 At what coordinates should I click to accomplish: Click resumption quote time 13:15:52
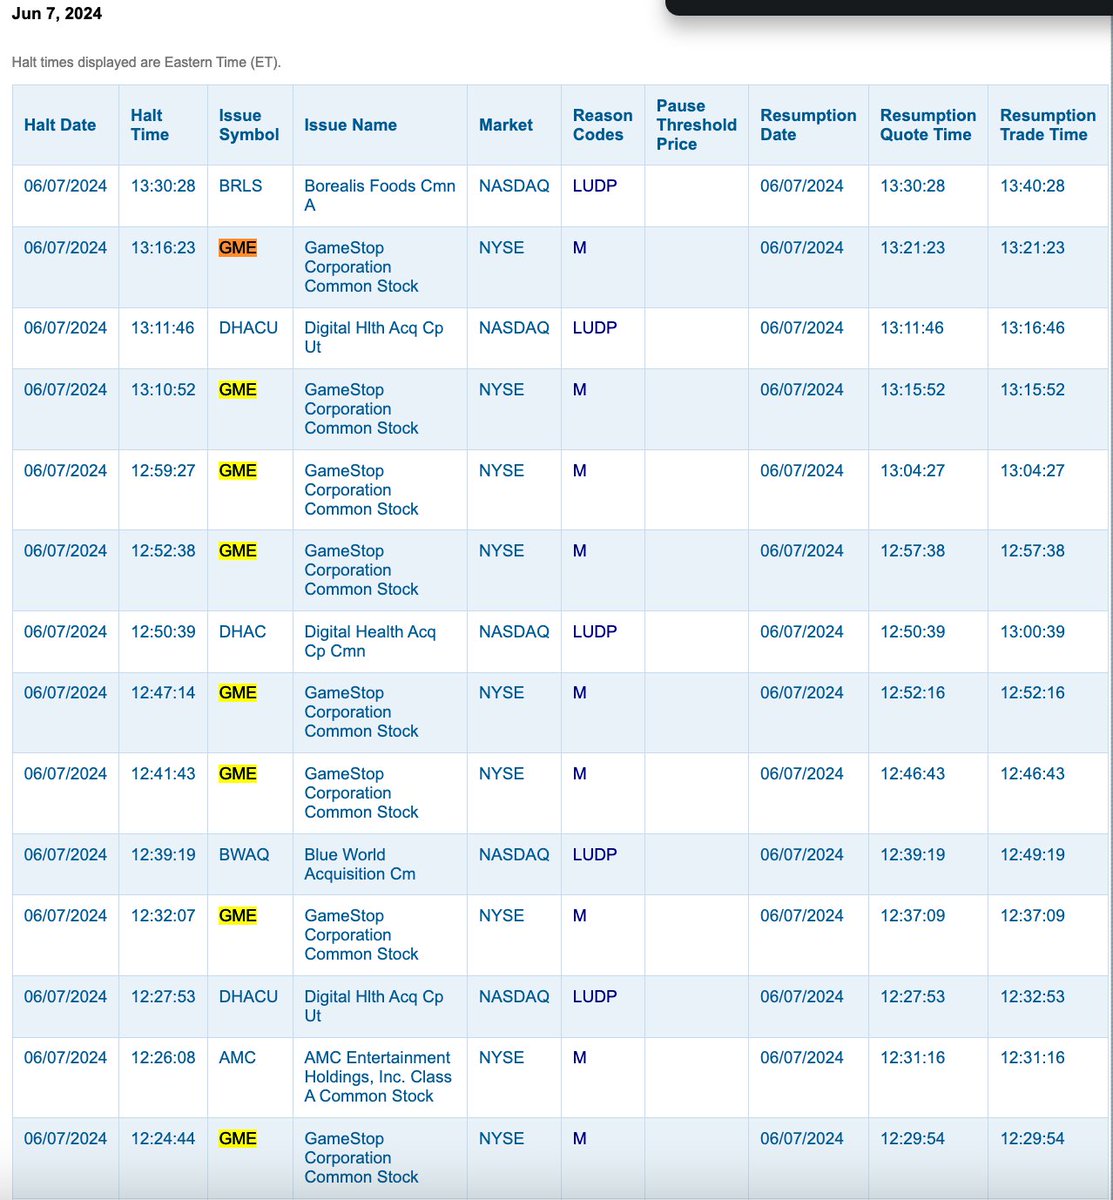[913, 390]
